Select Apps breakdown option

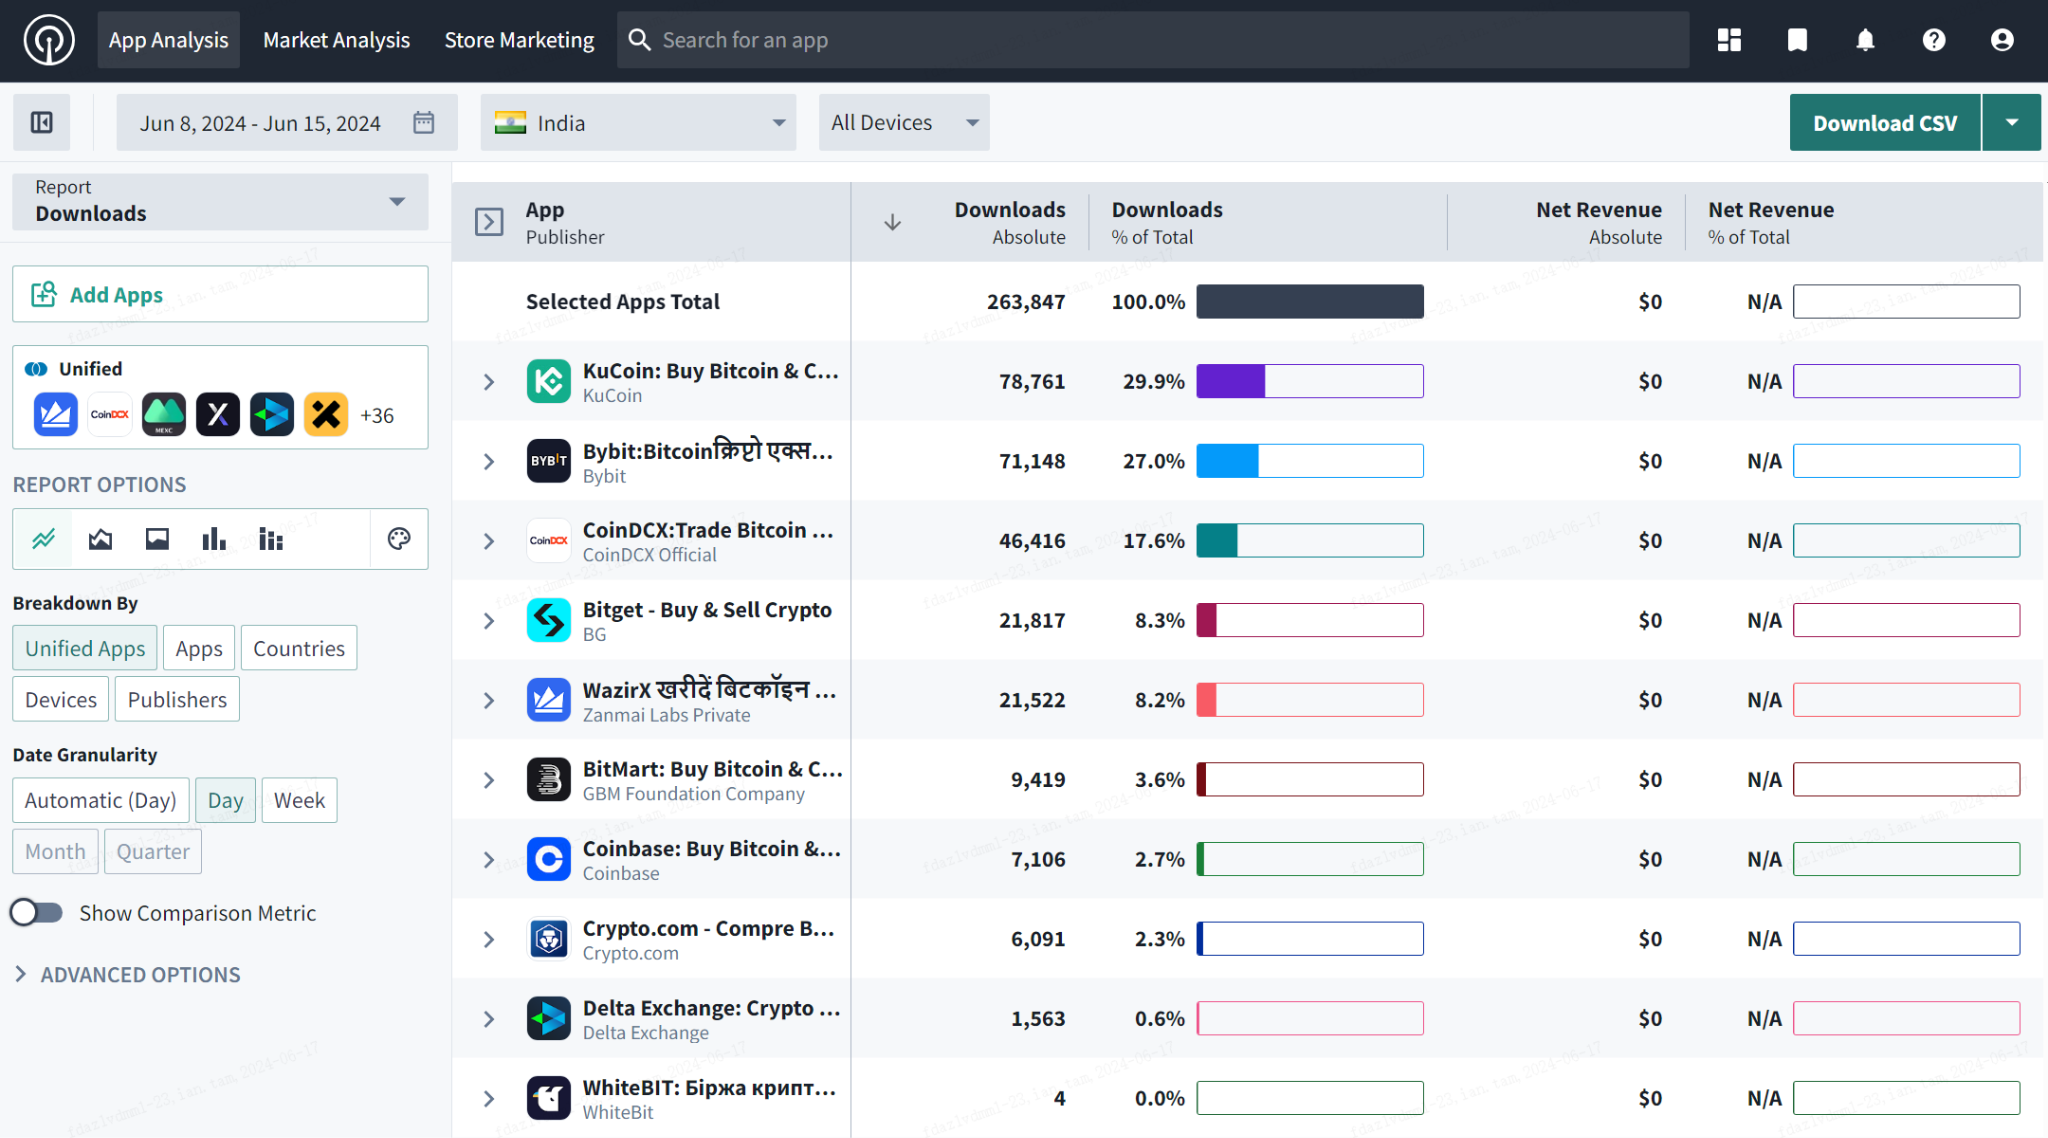198,648
